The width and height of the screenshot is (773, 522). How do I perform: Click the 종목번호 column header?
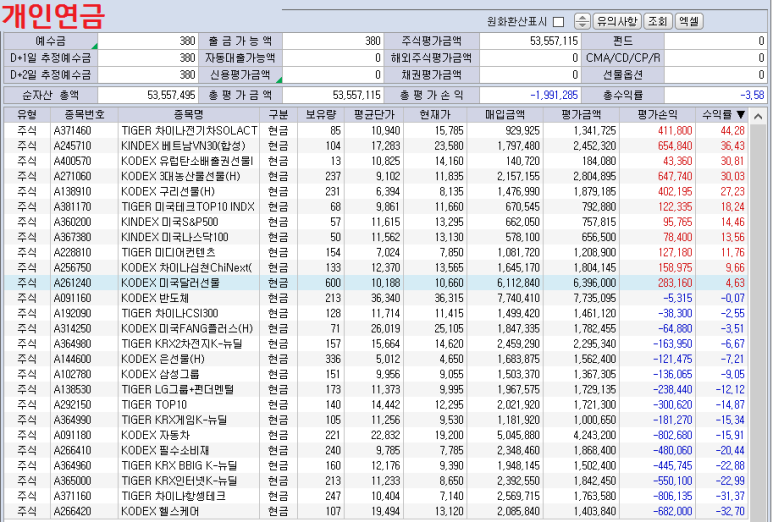[84, 115]
